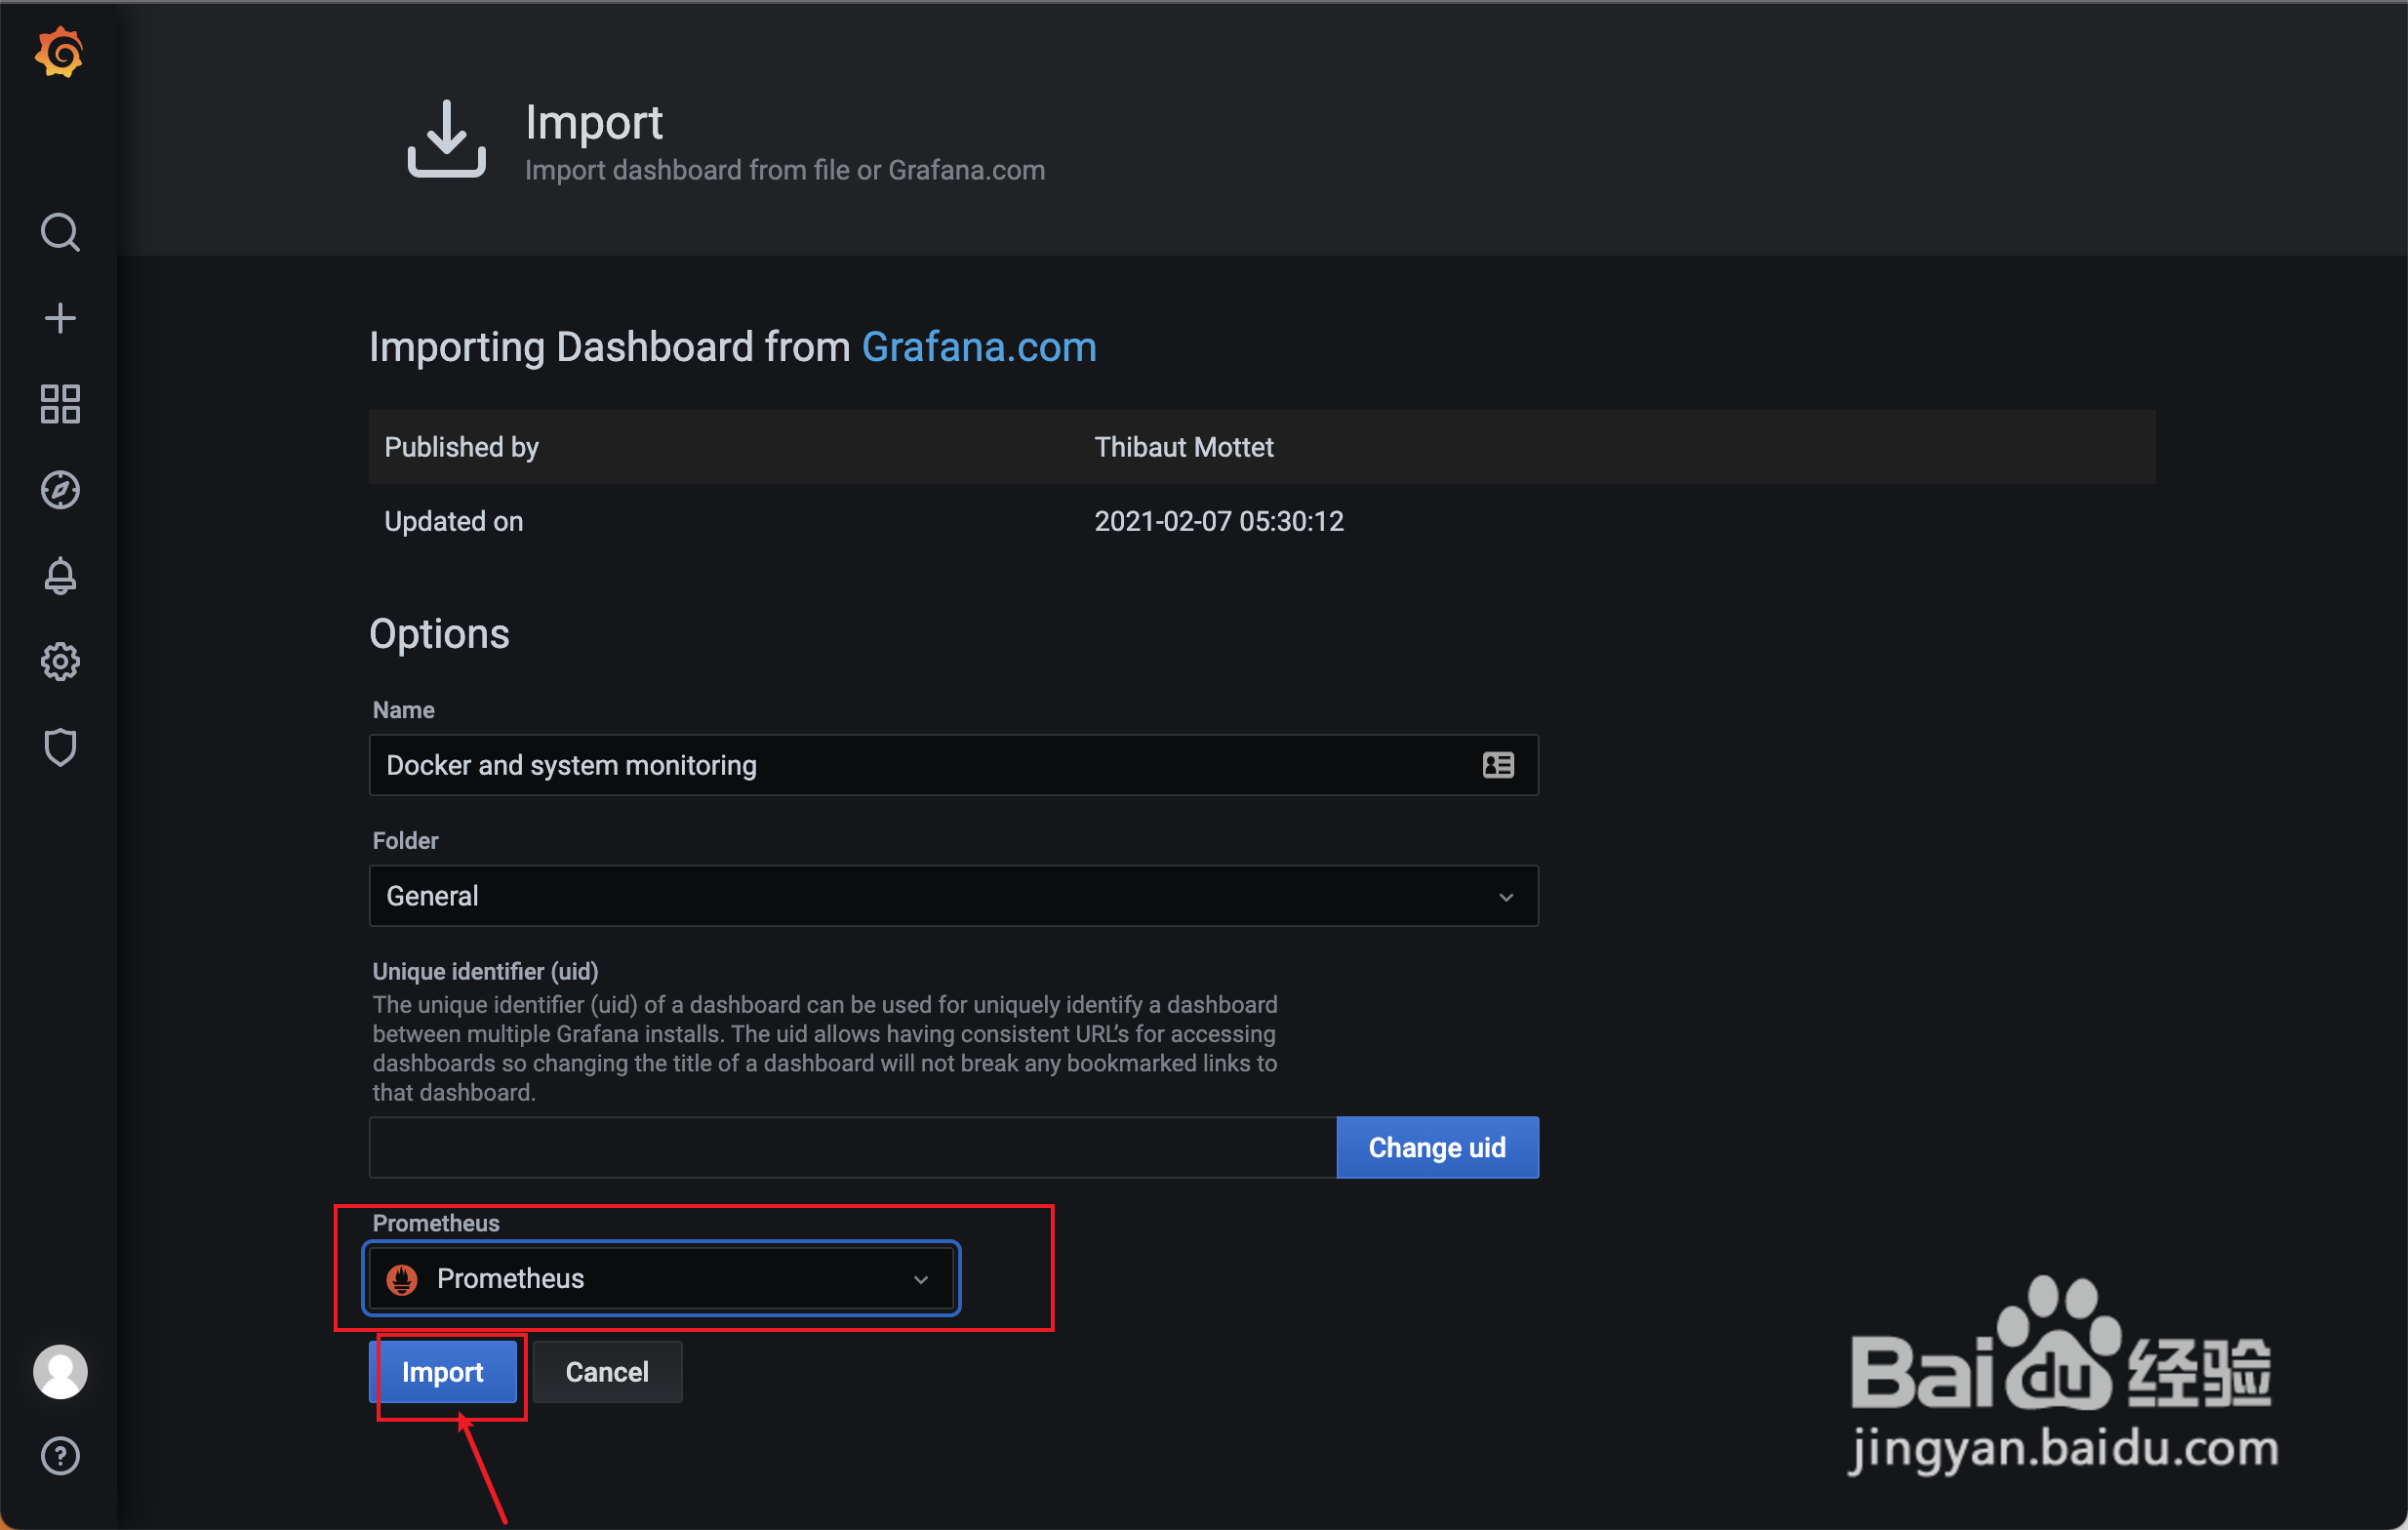Select the updated date 2021-02-07 05:30:12
The image size is (2408, 1530).
(1219, 521)
